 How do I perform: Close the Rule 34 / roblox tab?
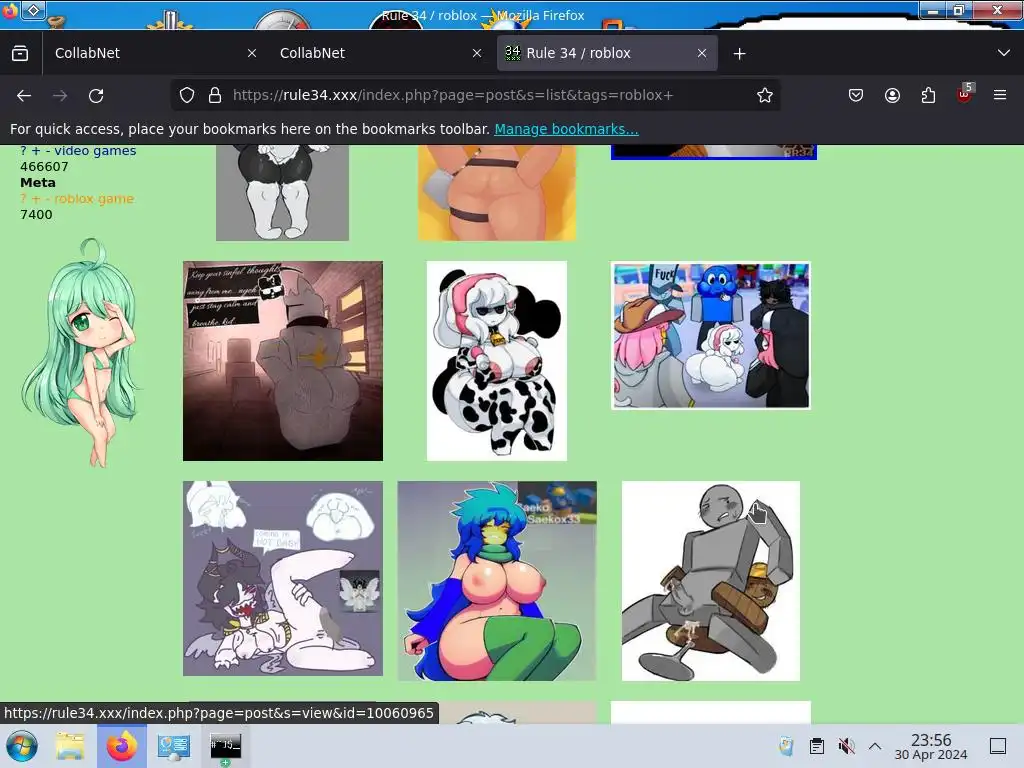(702, 53)
